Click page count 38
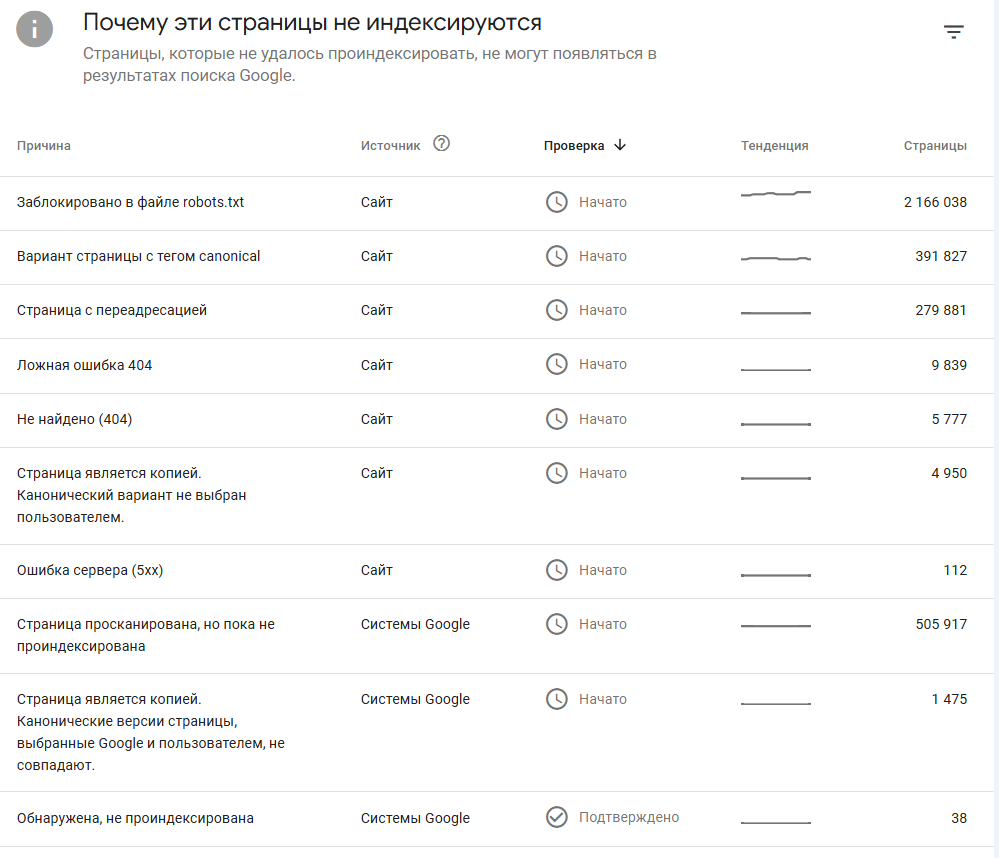This screenshot has width=999, height=858. tap(959, 818)
